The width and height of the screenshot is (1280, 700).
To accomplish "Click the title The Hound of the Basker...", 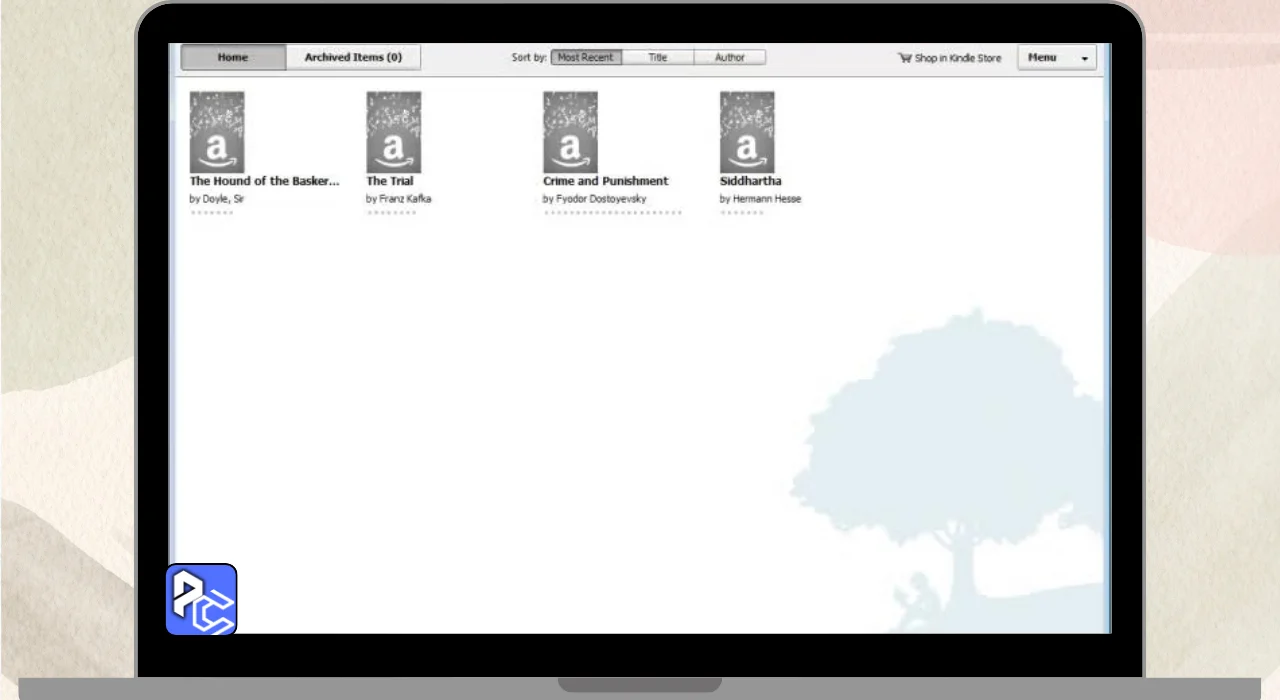I will (x=265, y=181).
